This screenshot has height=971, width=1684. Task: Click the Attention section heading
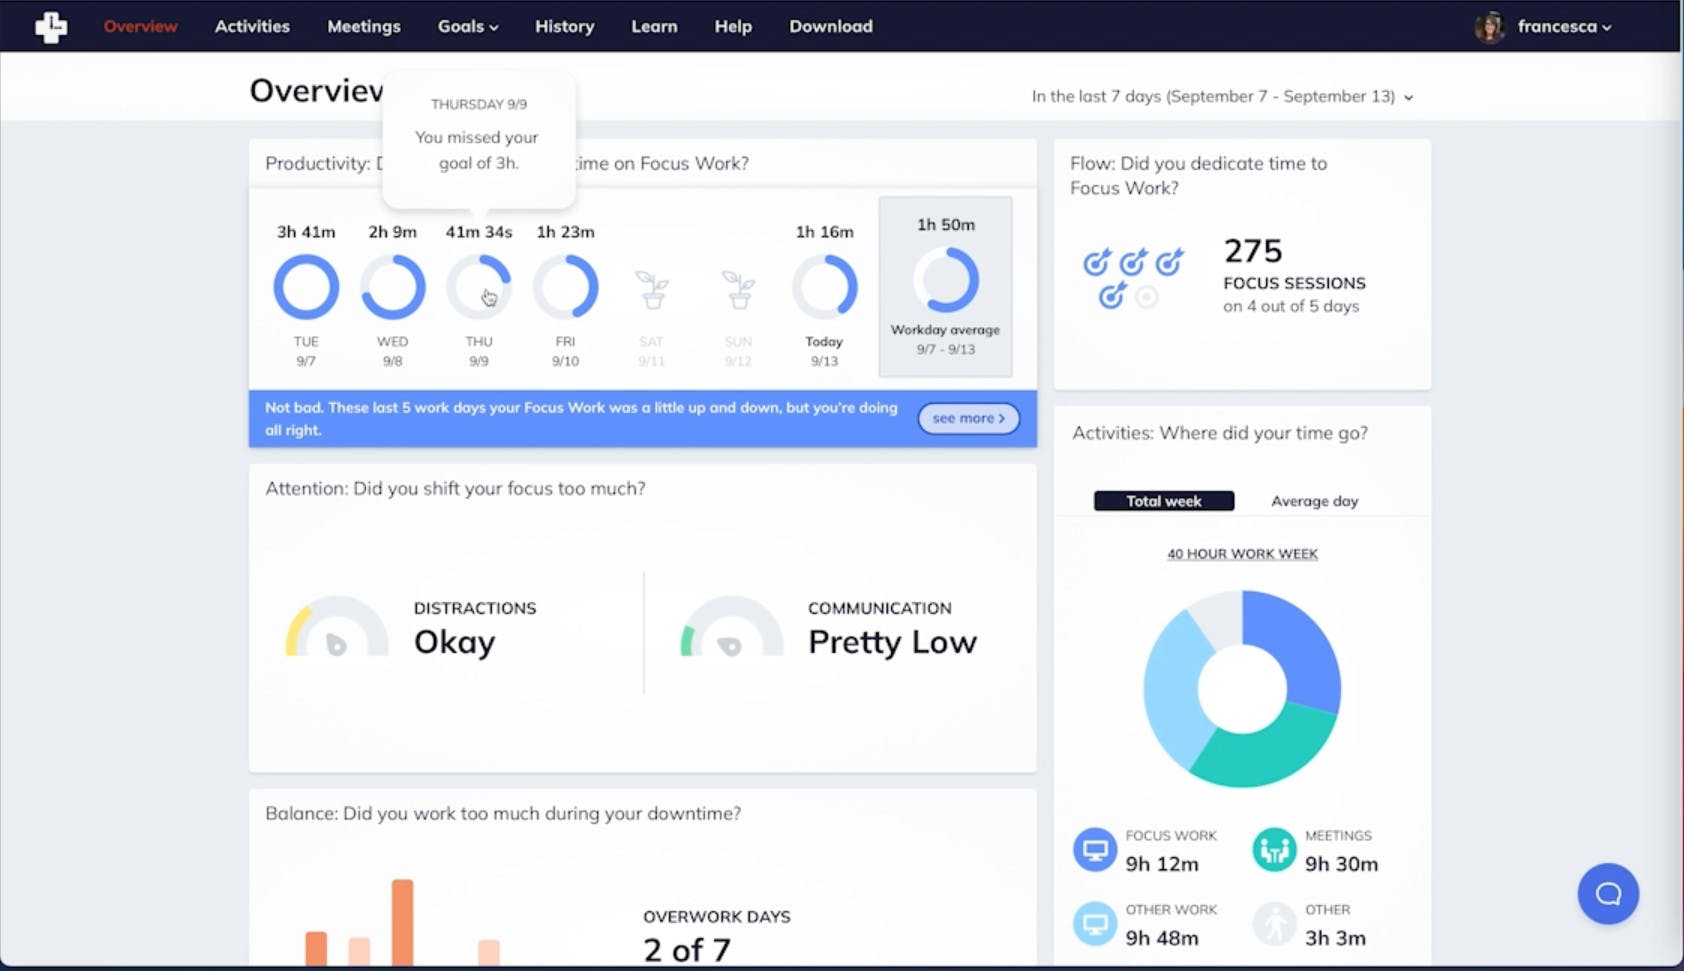(x=455, y=488)
